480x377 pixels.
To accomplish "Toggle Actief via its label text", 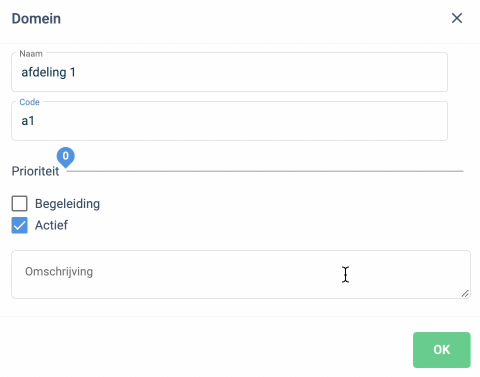I will (51, 225).
